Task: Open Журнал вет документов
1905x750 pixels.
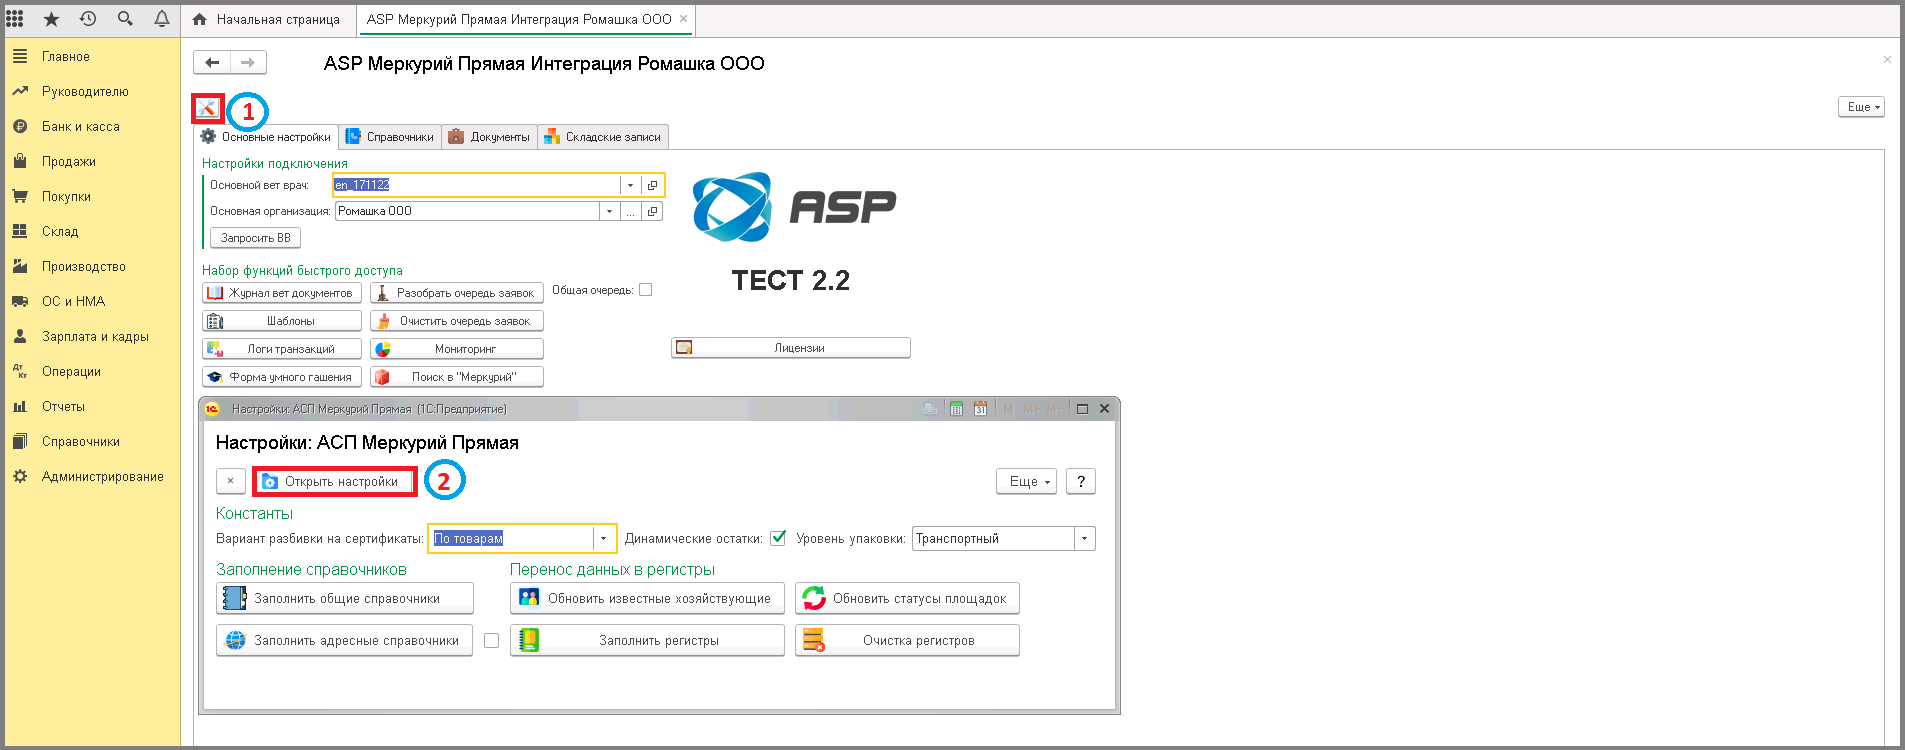Action: [282, 293]
